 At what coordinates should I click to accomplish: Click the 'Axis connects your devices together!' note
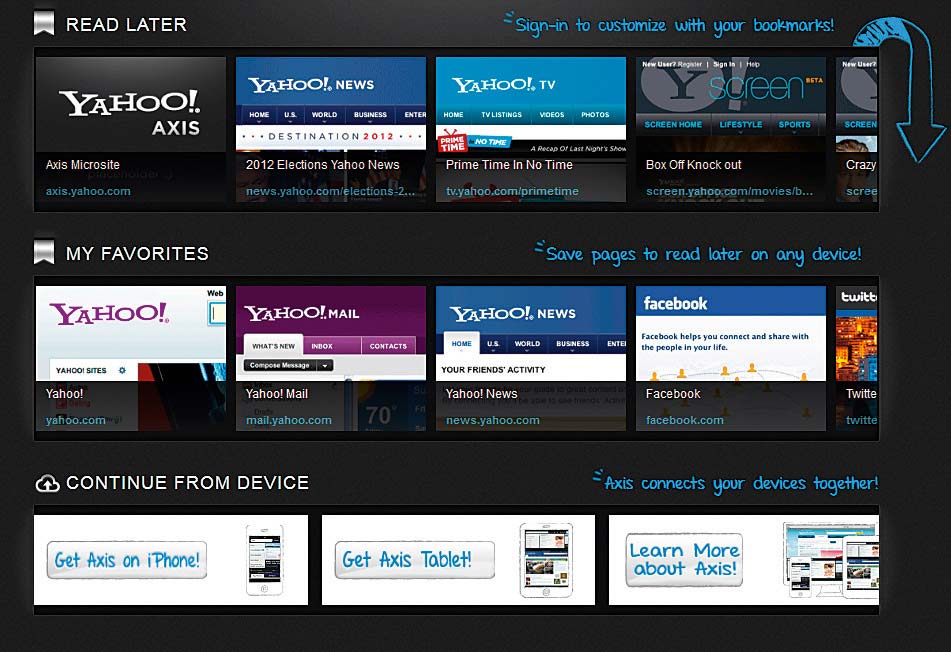741,483
